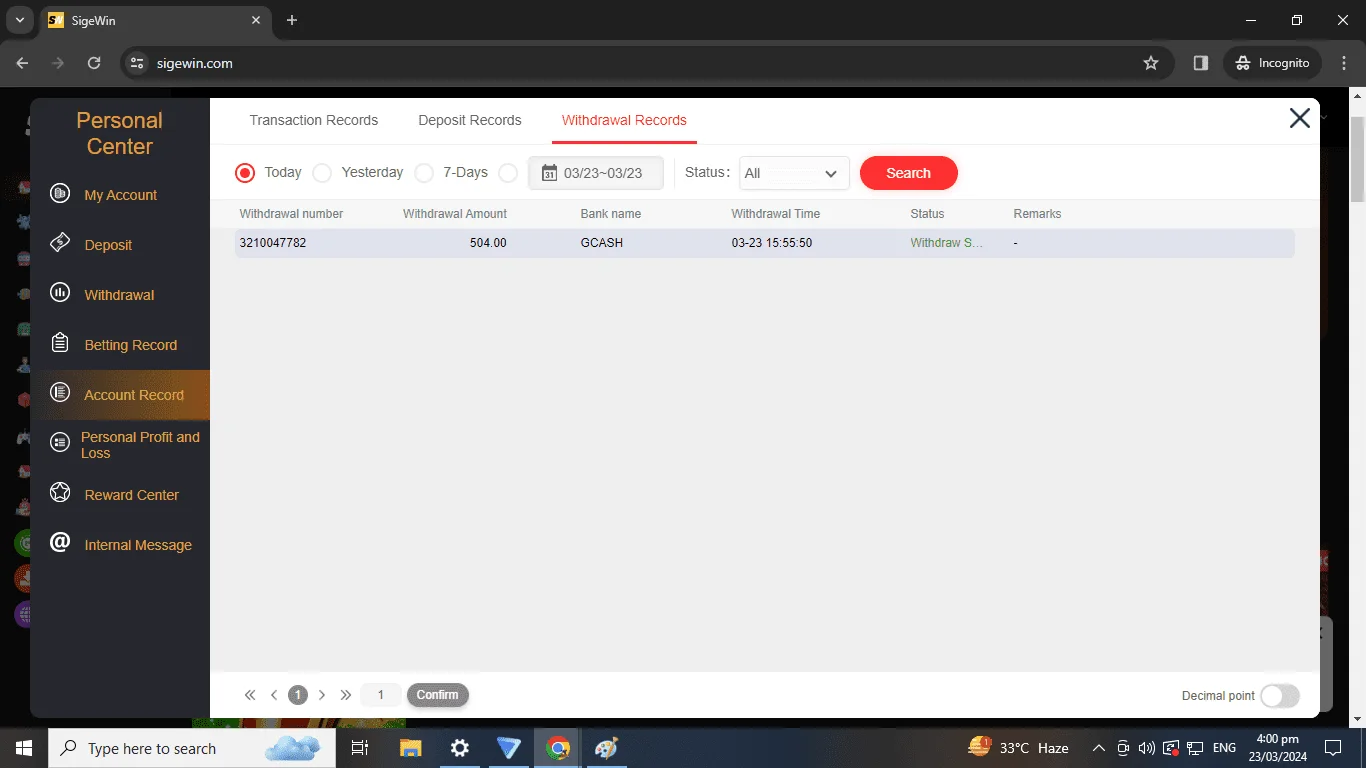
Task: Bookmark this page with the star
Action: tap(1151, 63)
